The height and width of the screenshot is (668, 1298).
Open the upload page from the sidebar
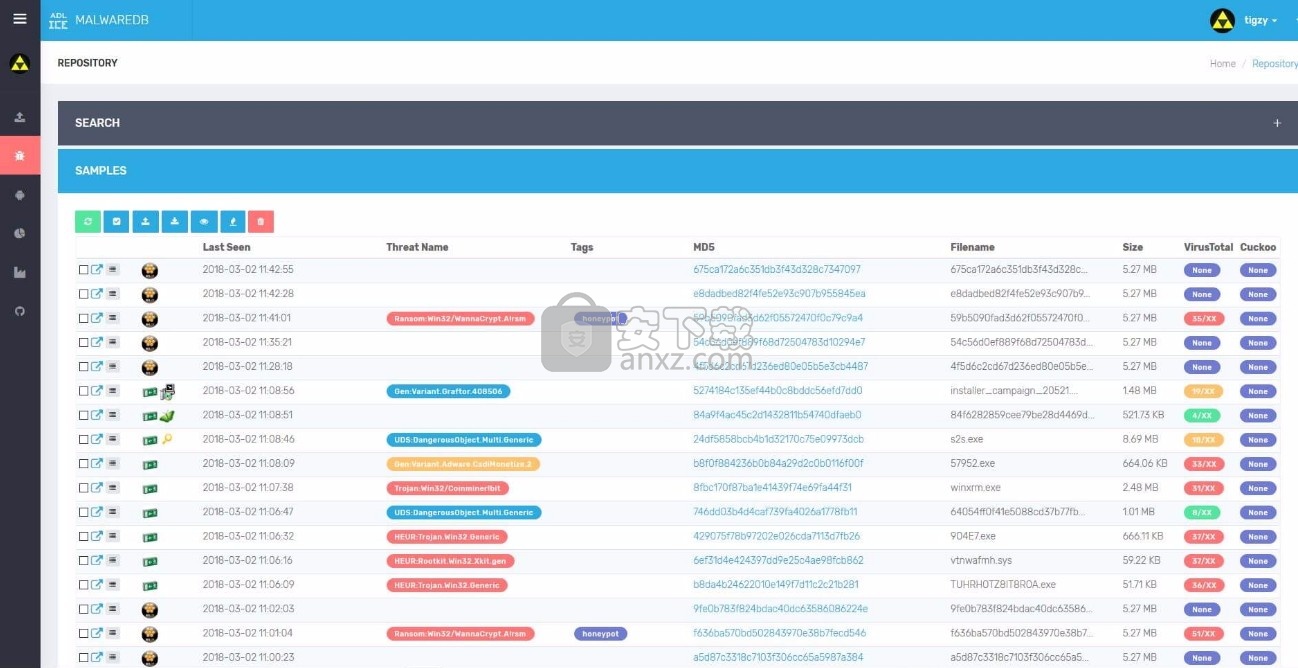(20, 117)
